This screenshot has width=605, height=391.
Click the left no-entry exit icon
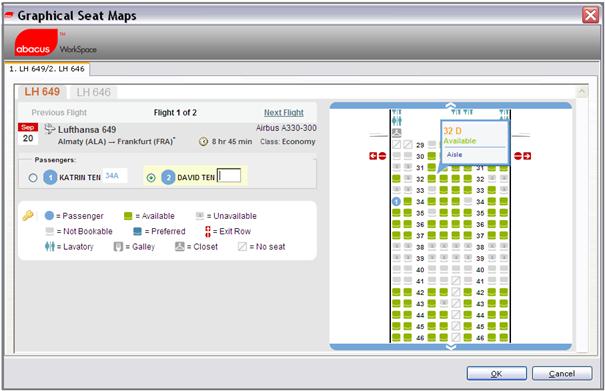click(x=382, y=156)
